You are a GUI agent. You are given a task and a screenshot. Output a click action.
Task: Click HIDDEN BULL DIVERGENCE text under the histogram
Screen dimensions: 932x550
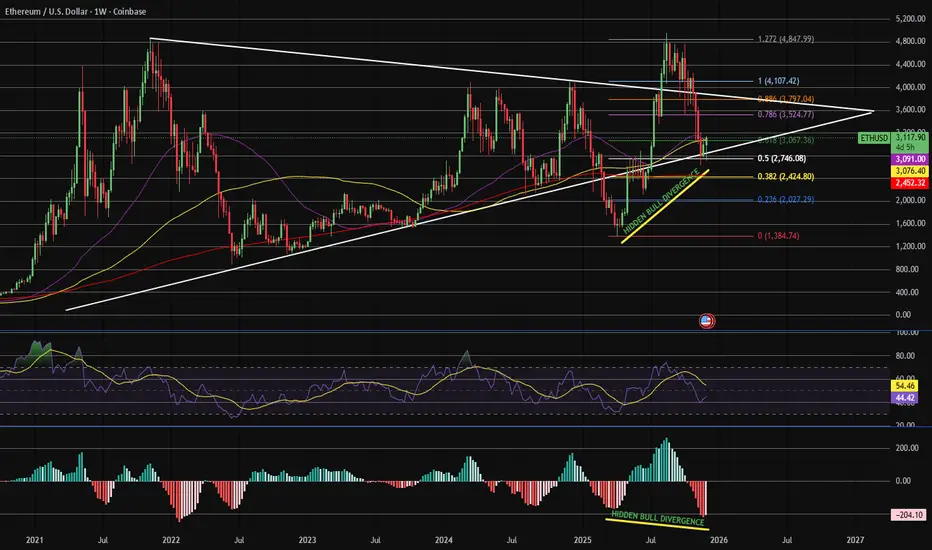pyautogui.click(x=657, y=517)
